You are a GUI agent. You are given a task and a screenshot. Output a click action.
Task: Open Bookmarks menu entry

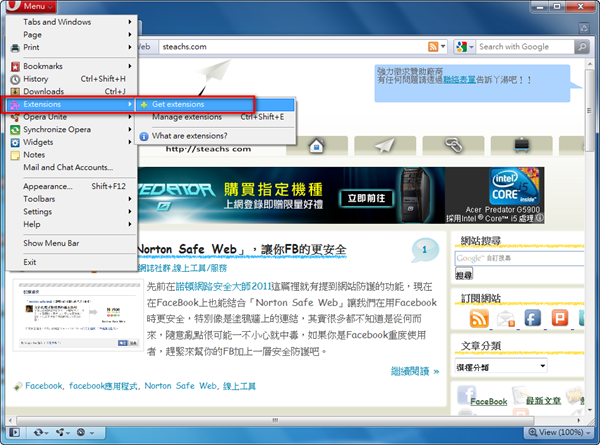[72, 66]
